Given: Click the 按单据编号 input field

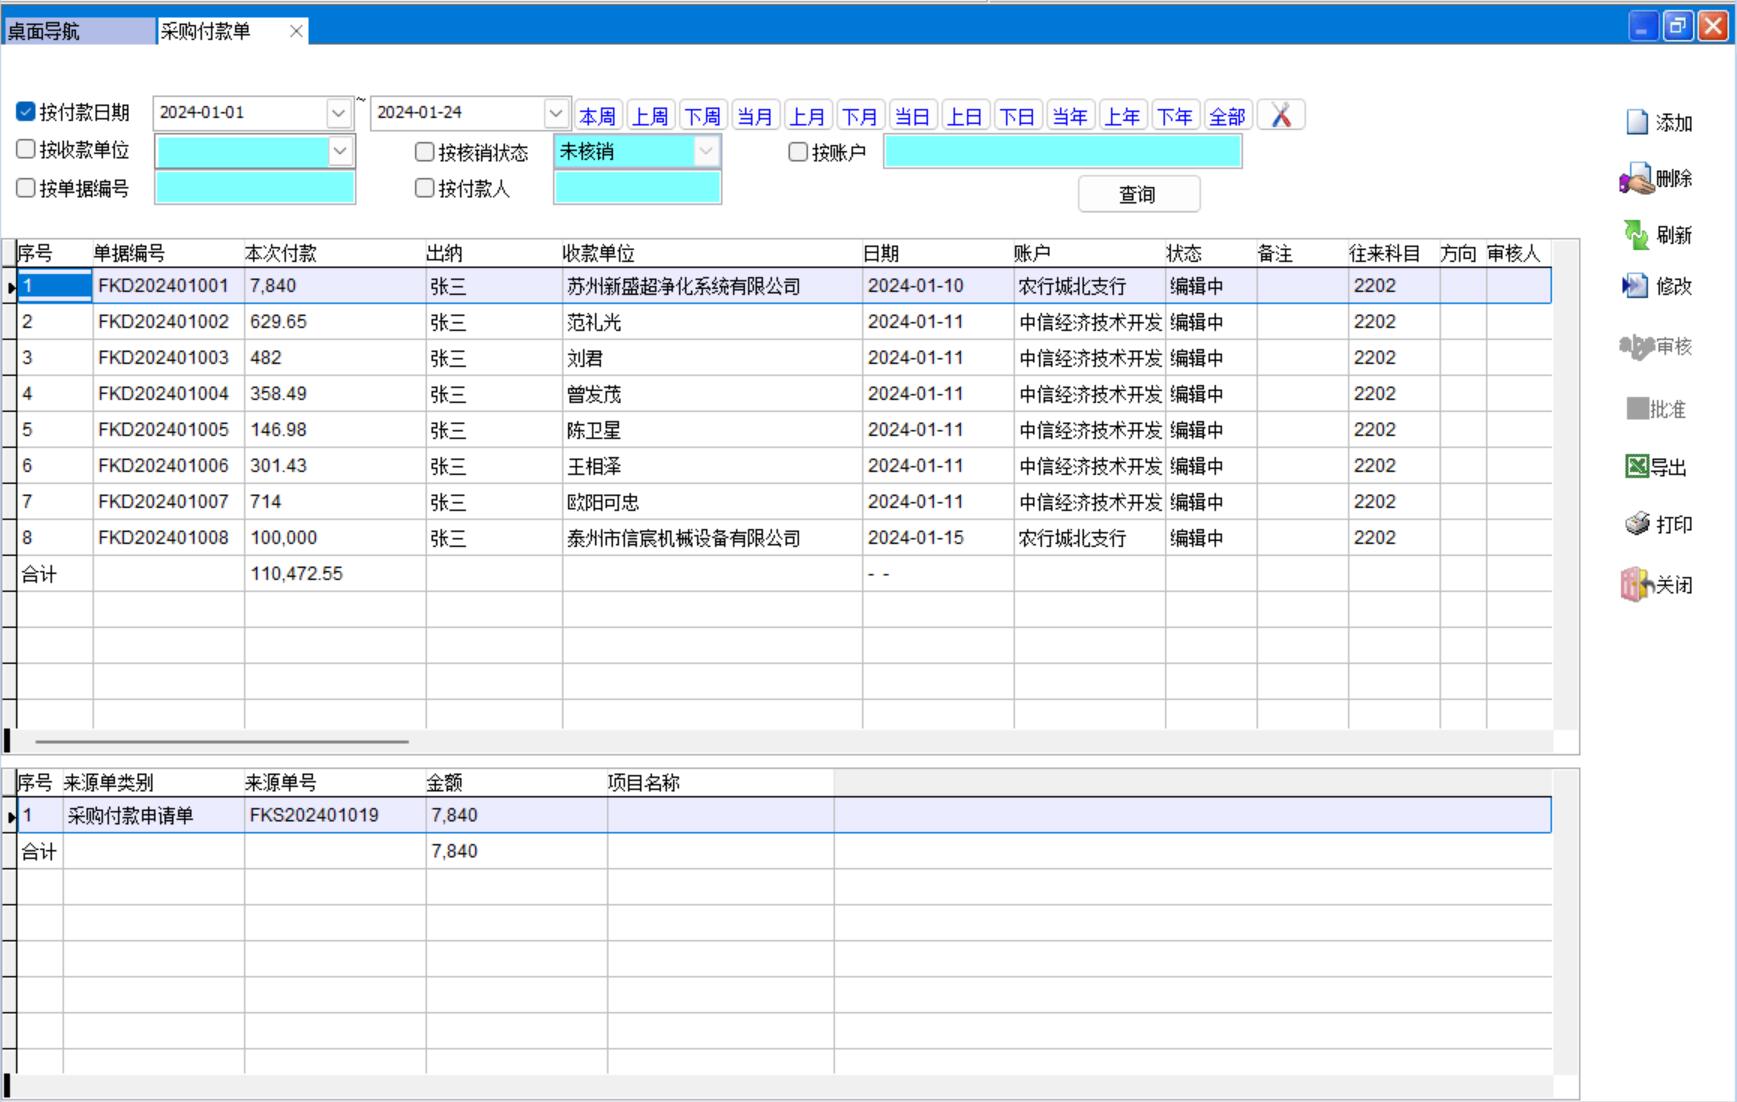Looking at the screenshot, I should (255, 188).
